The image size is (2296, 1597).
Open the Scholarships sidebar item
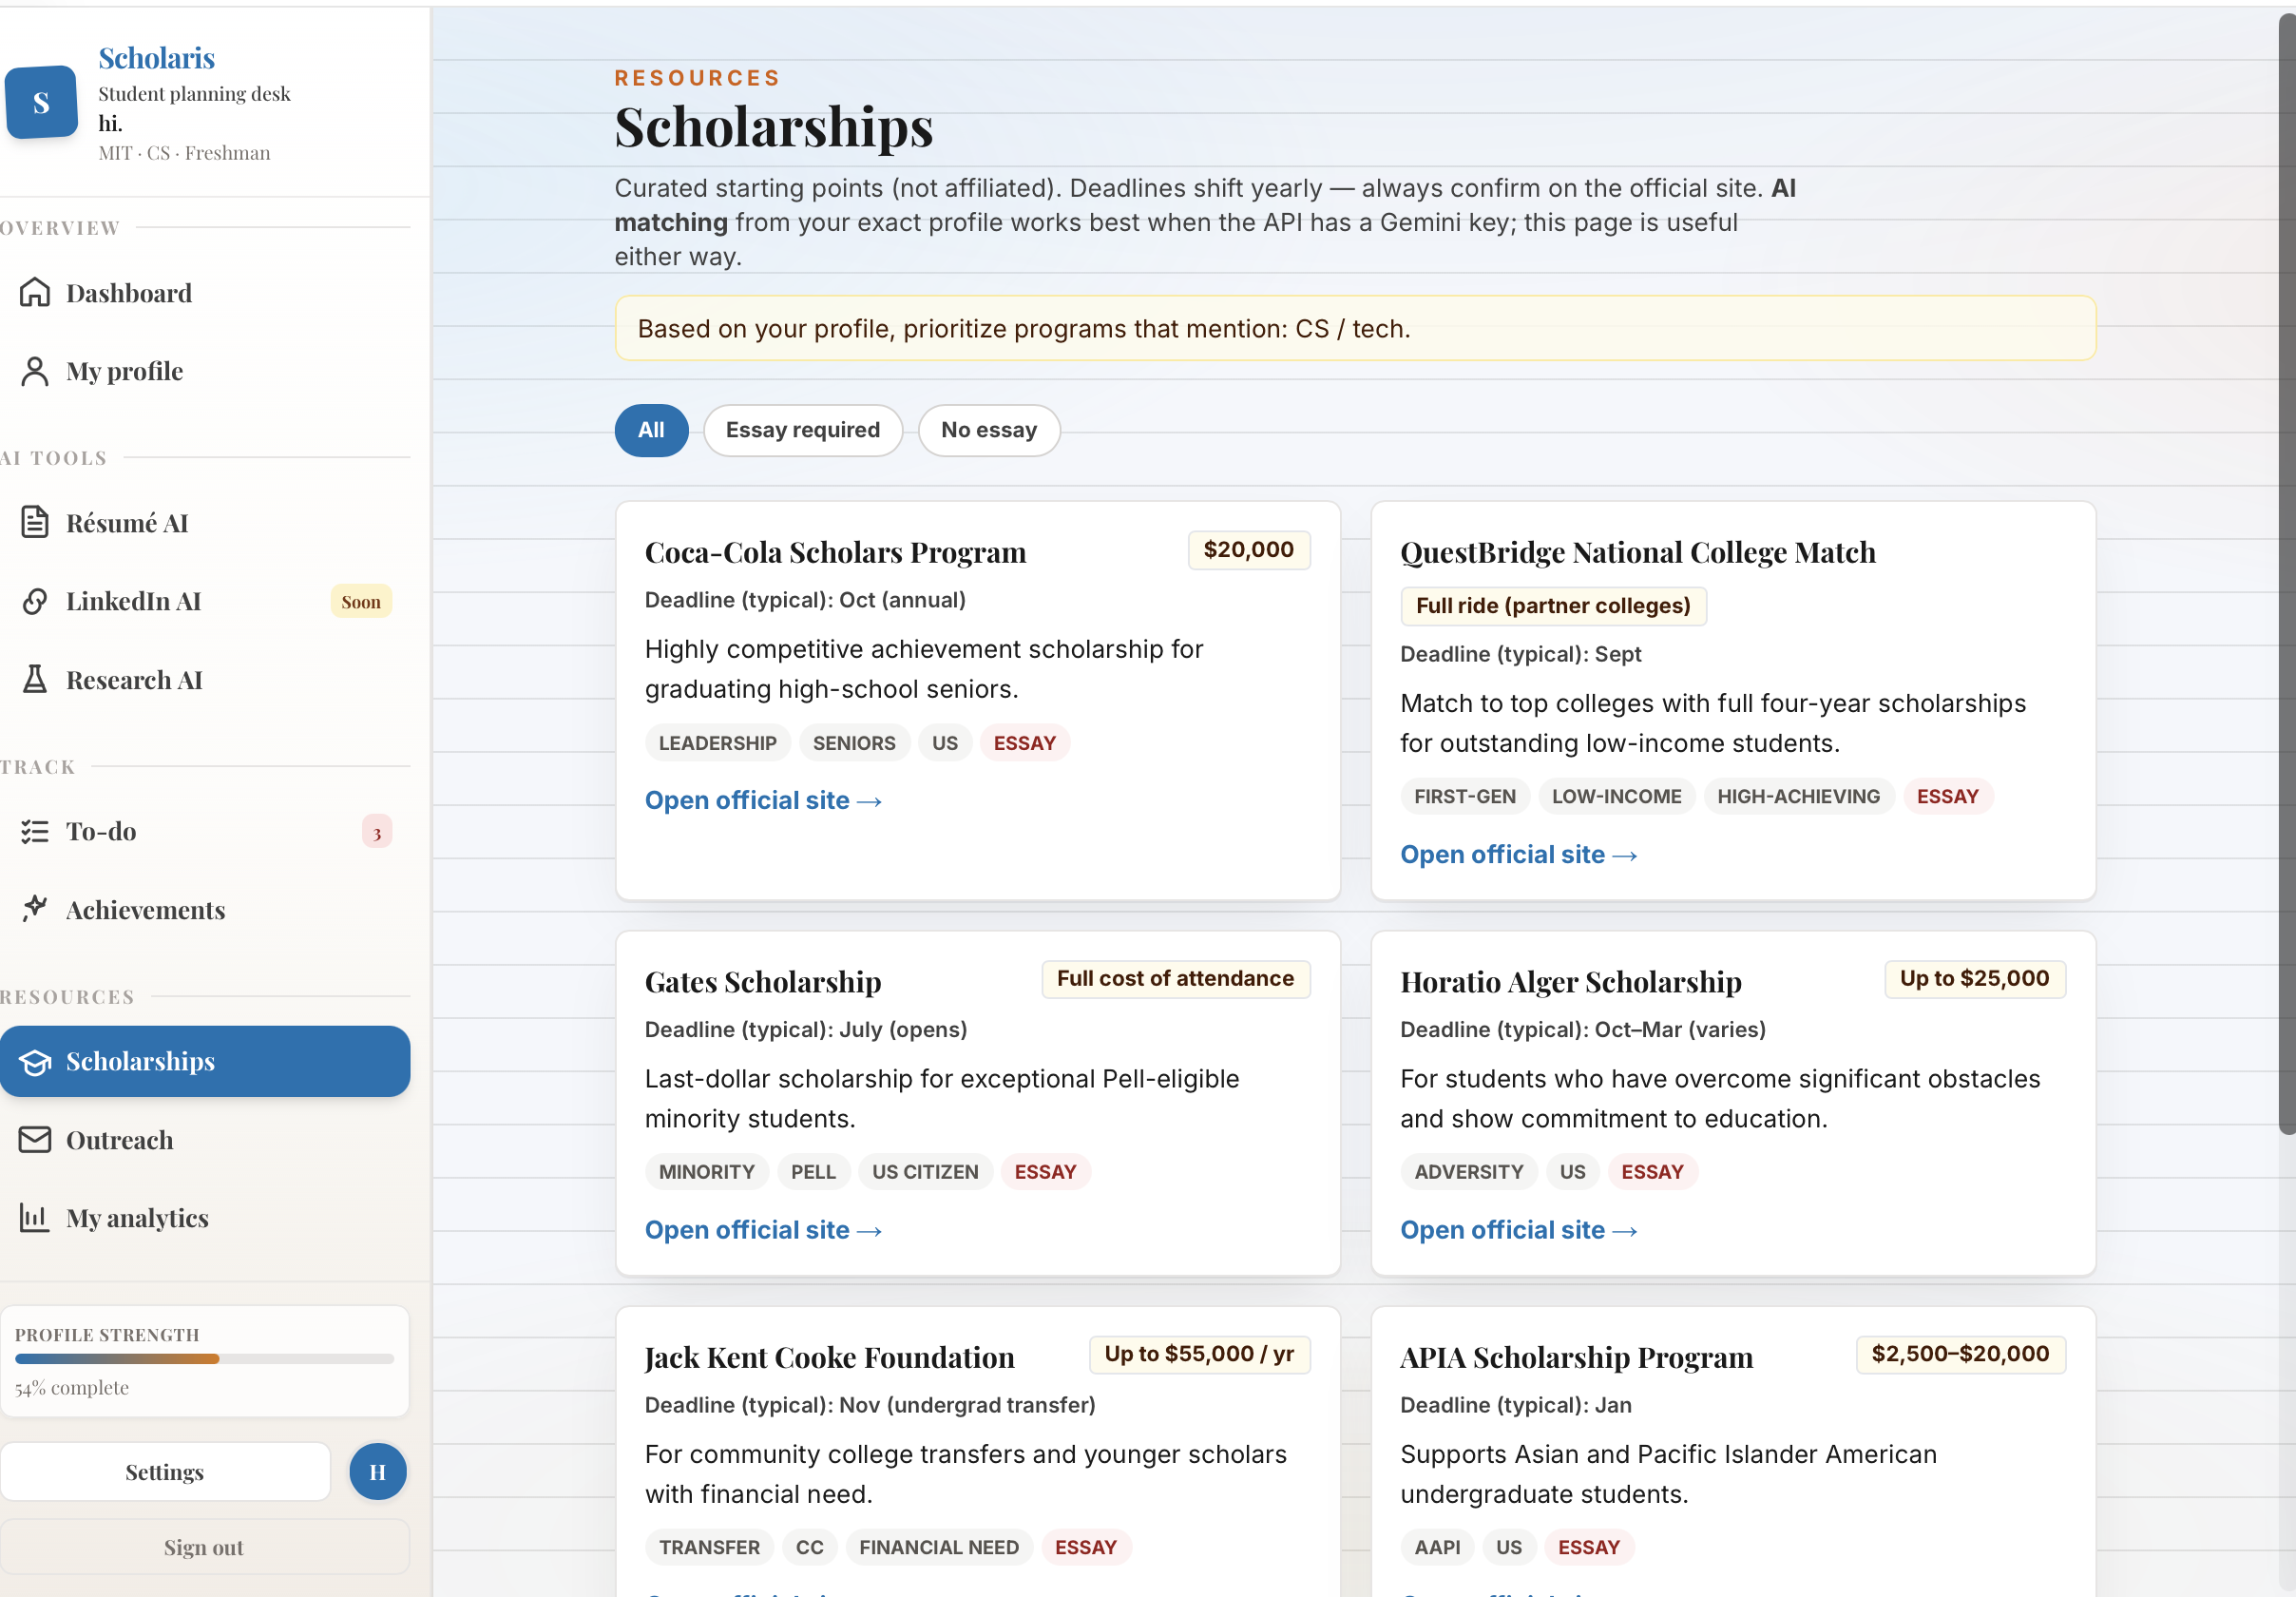tap(205, 1061)
